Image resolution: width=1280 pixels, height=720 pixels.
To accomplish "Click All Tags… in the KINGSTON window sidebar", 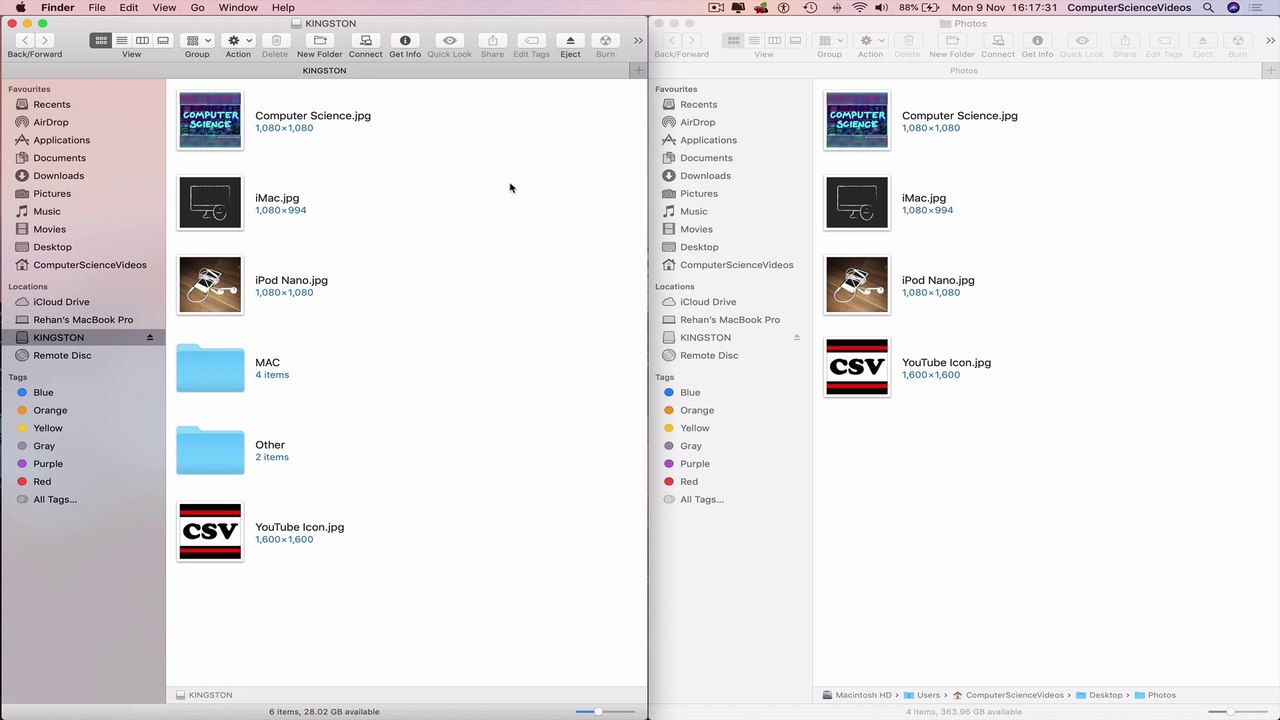I will (55, 500).
